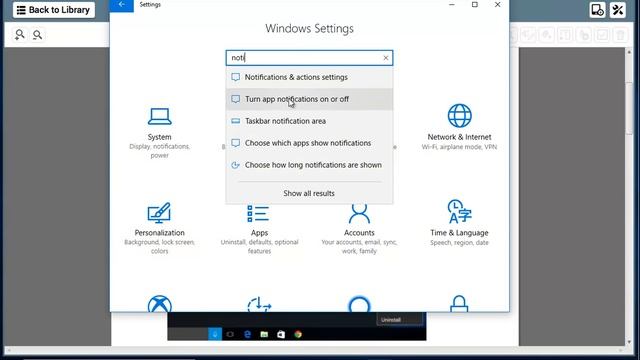Clear the search box with the X
This screenshot has width=640, height=360.
pyautogui.click(x=386, y=58)
